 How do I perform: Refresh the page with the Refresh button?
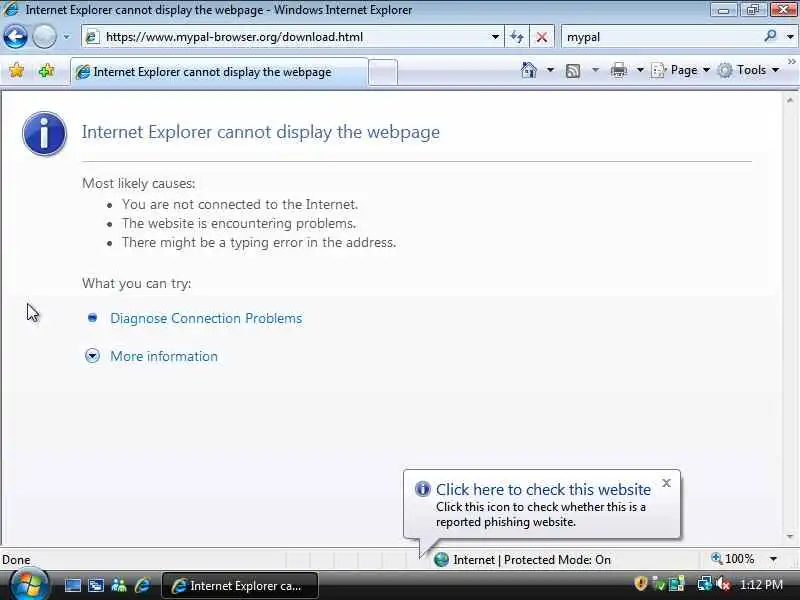tap(517, 37)
